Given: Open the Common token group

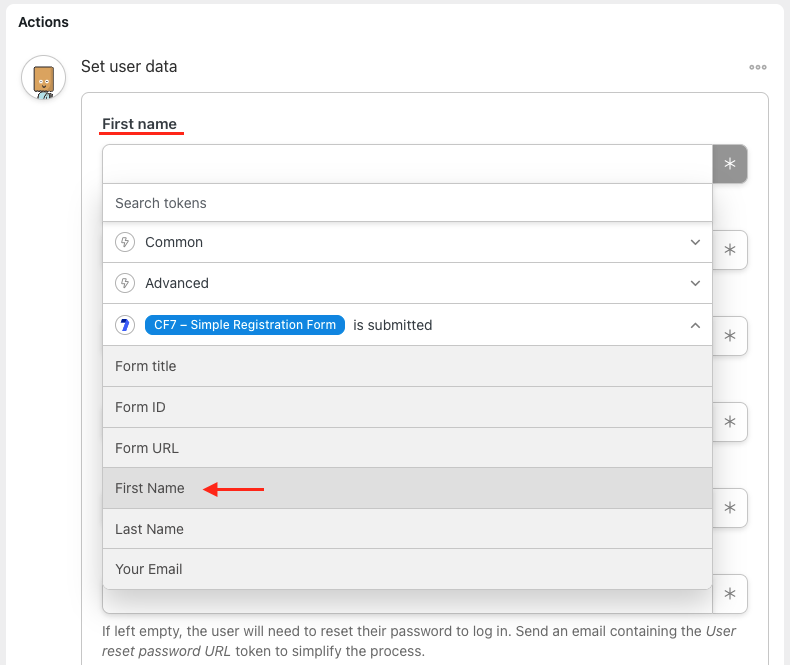Looking at the screenshot, I should 407,242.
